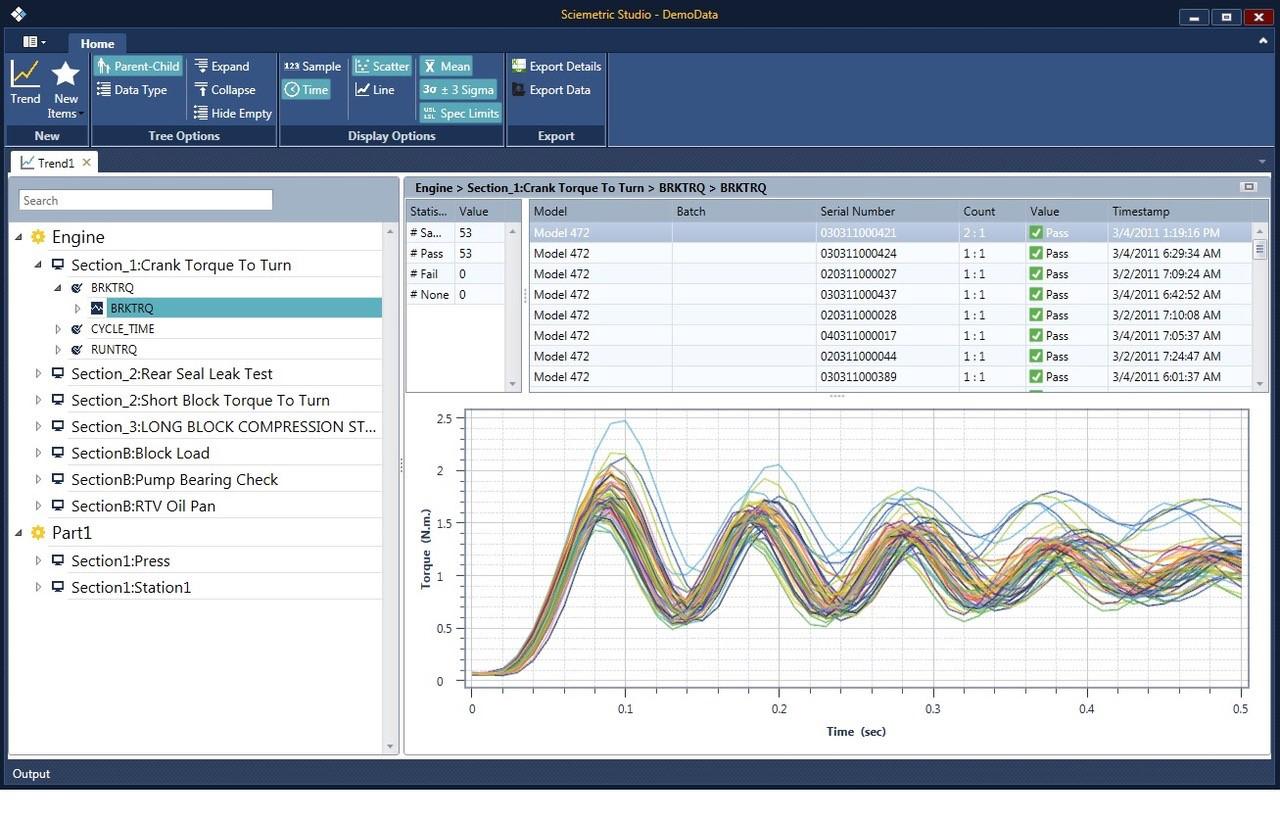Select Section_2:Short Block Torque To Turn
Image resolution: width=1280 pixels, height=828 pixels.
tap(200, 400)
